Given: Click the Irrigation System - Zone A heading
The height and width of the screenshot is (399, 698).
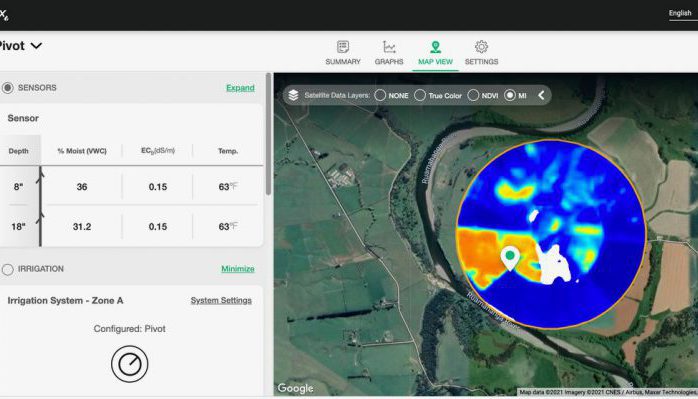Looking at the screenshot, I should click(65, 301).
